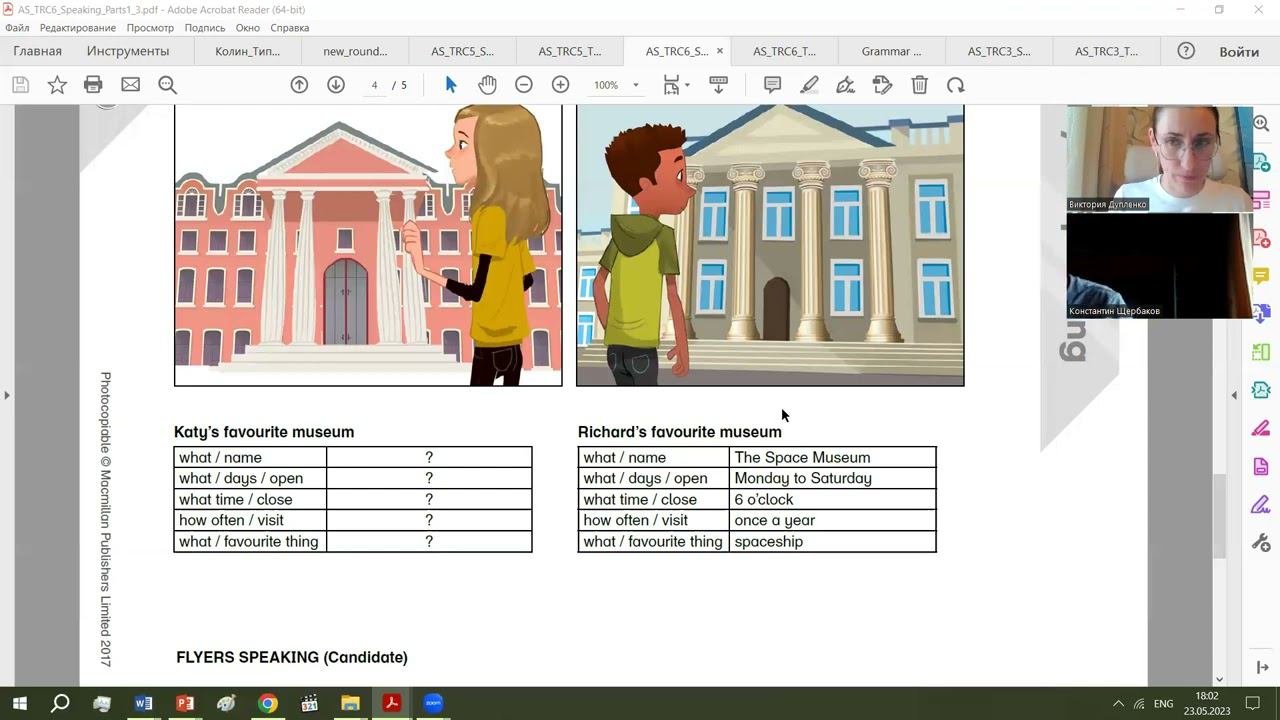The width and height of the screenshot is (1280, 720).
Task: Open the Инструменты tools view
Action: (128, 51)
